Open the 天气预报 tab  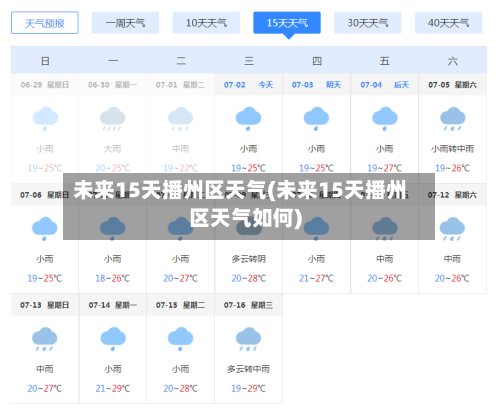pos(45,23)
